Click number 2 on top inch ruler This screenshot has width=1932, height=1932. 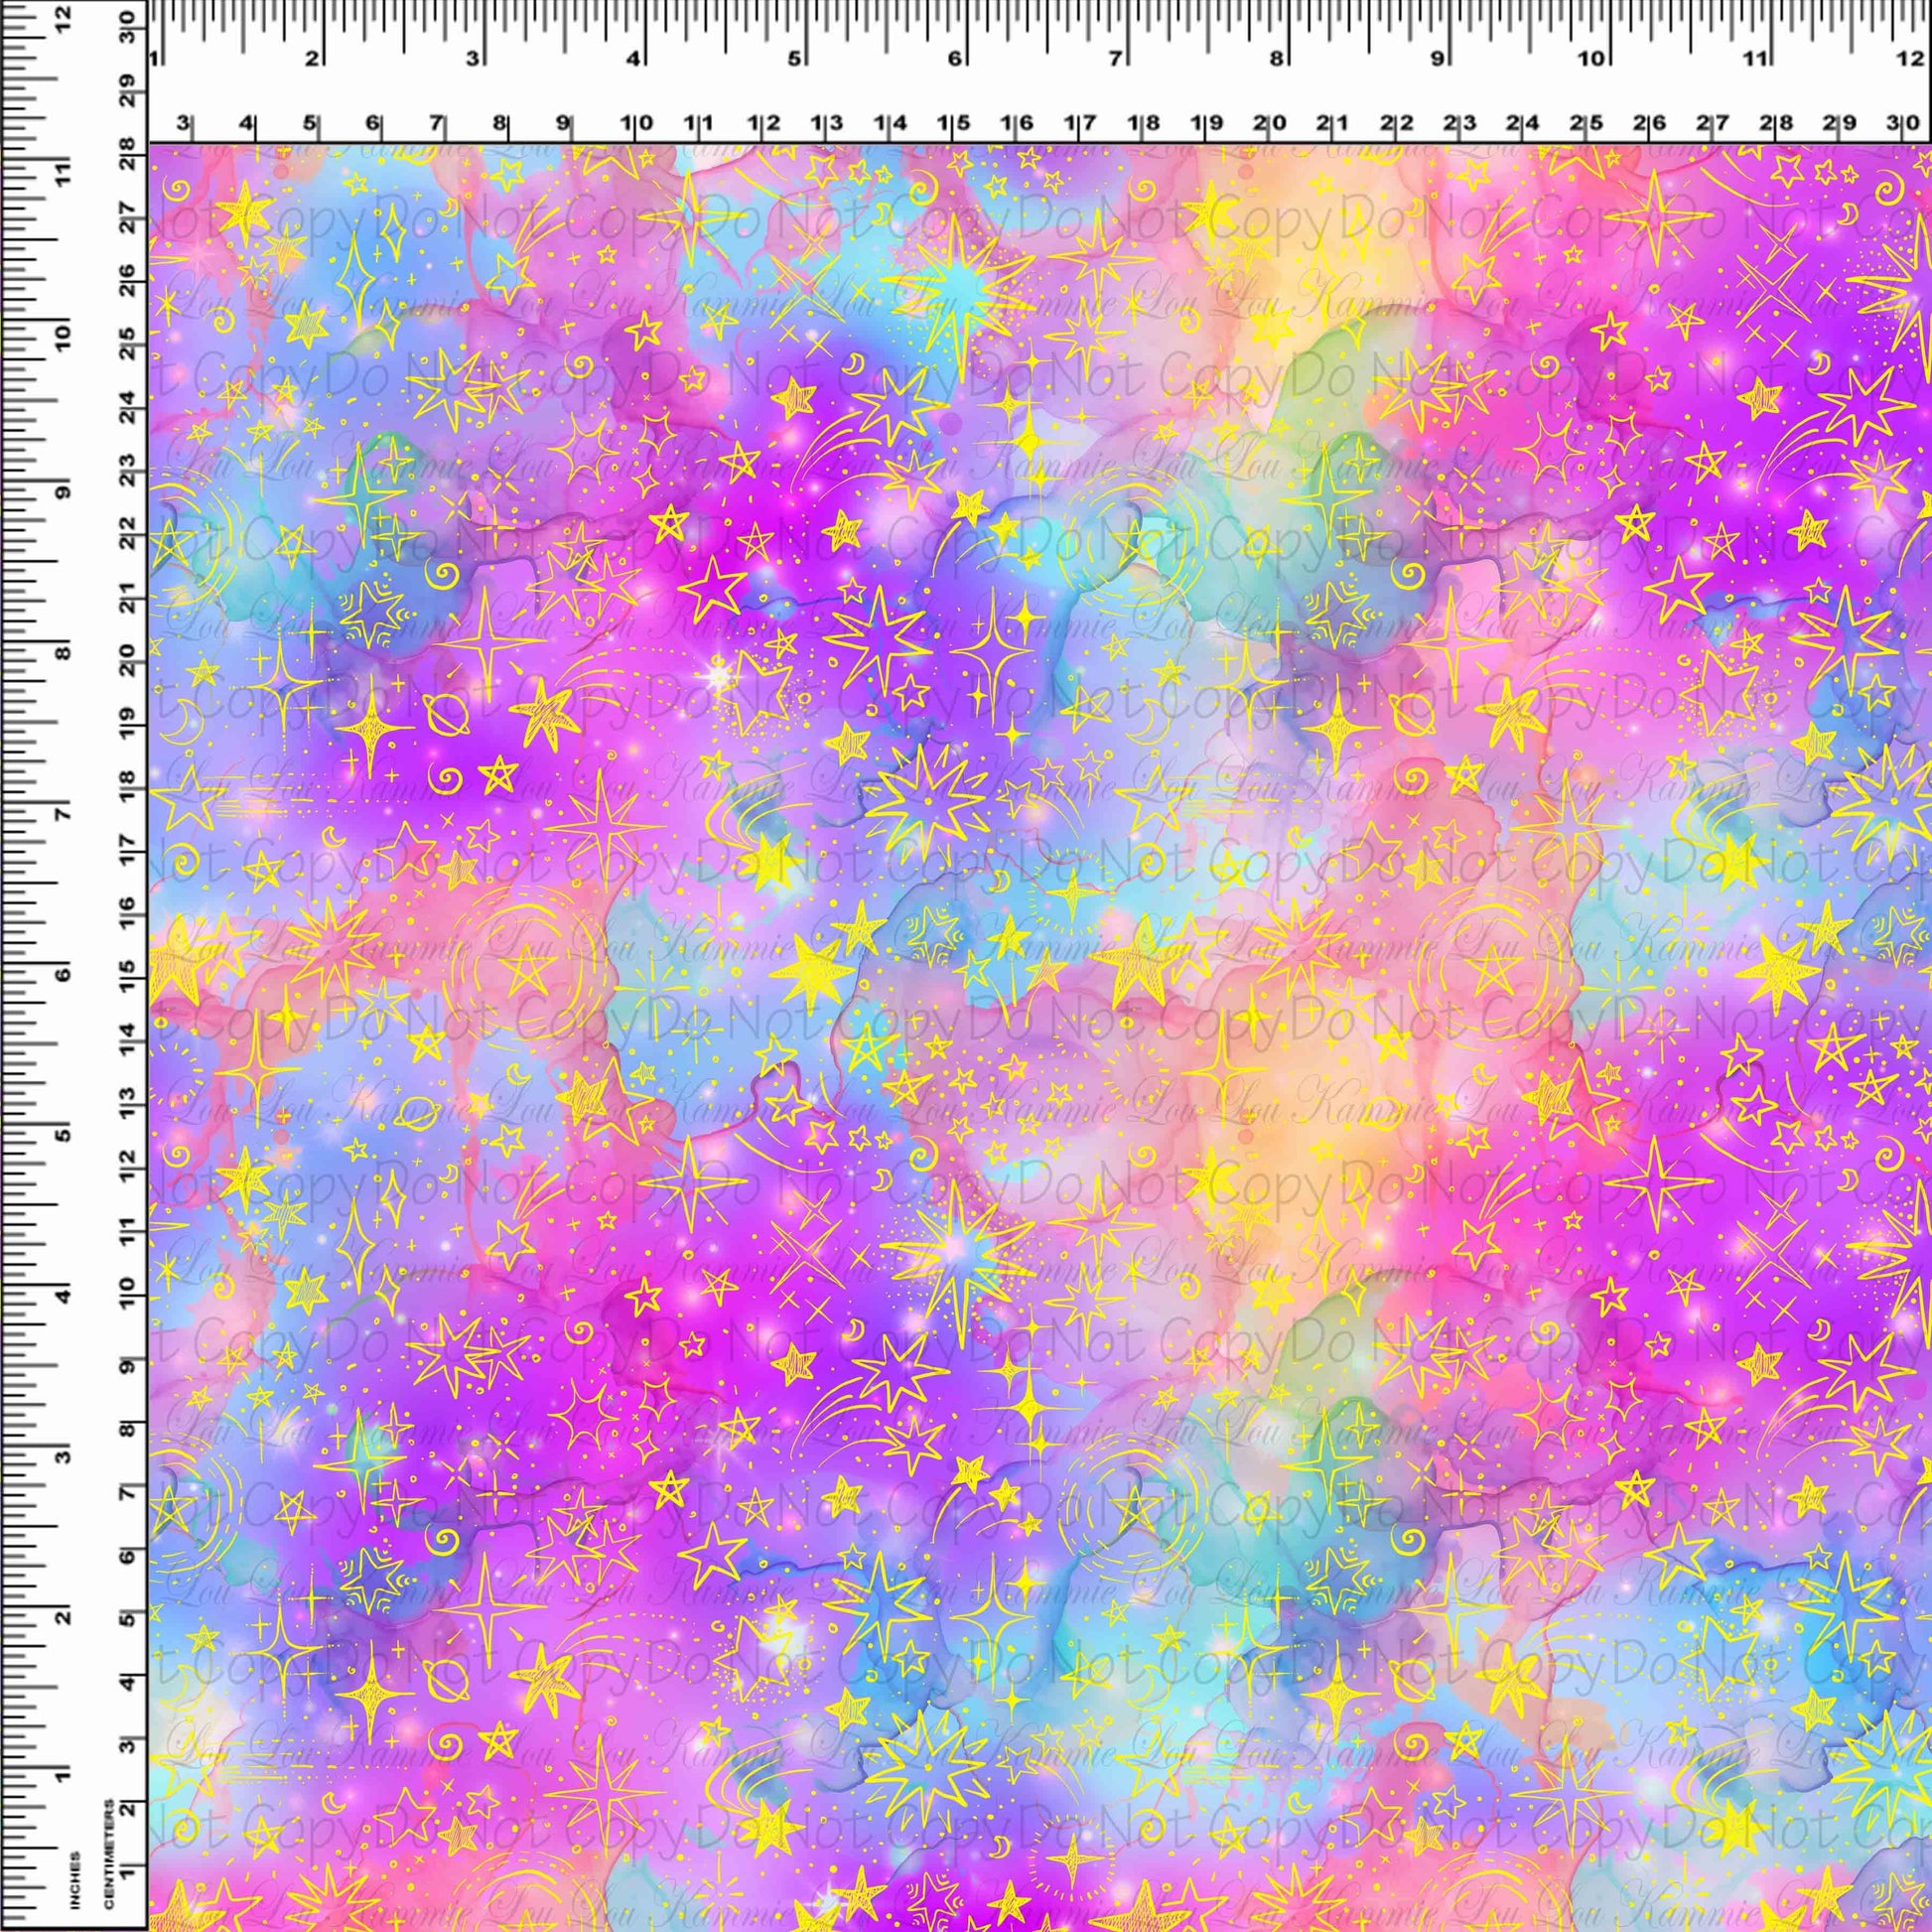point(314,59)
